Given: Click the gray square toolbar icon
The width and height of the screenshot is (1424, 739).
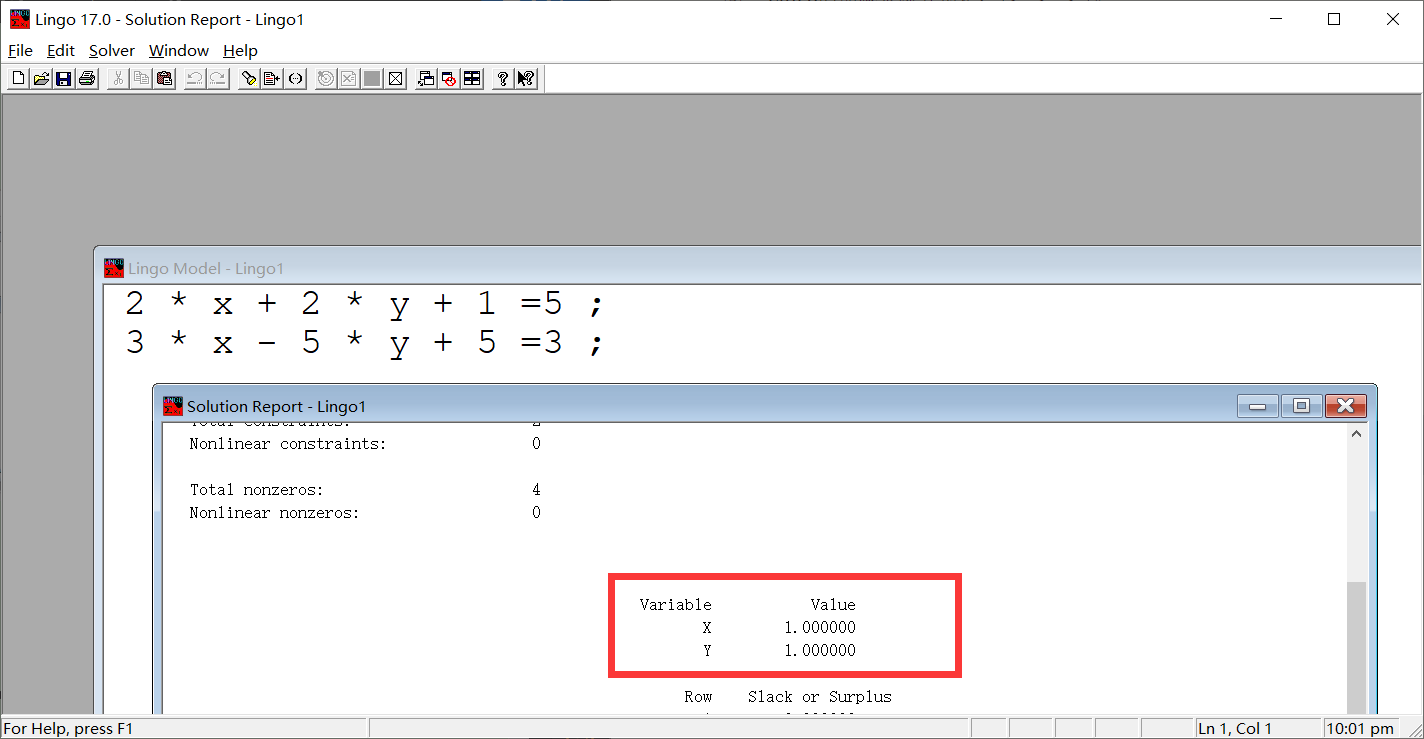Looking at the screenshot, I should click(372, 79).
